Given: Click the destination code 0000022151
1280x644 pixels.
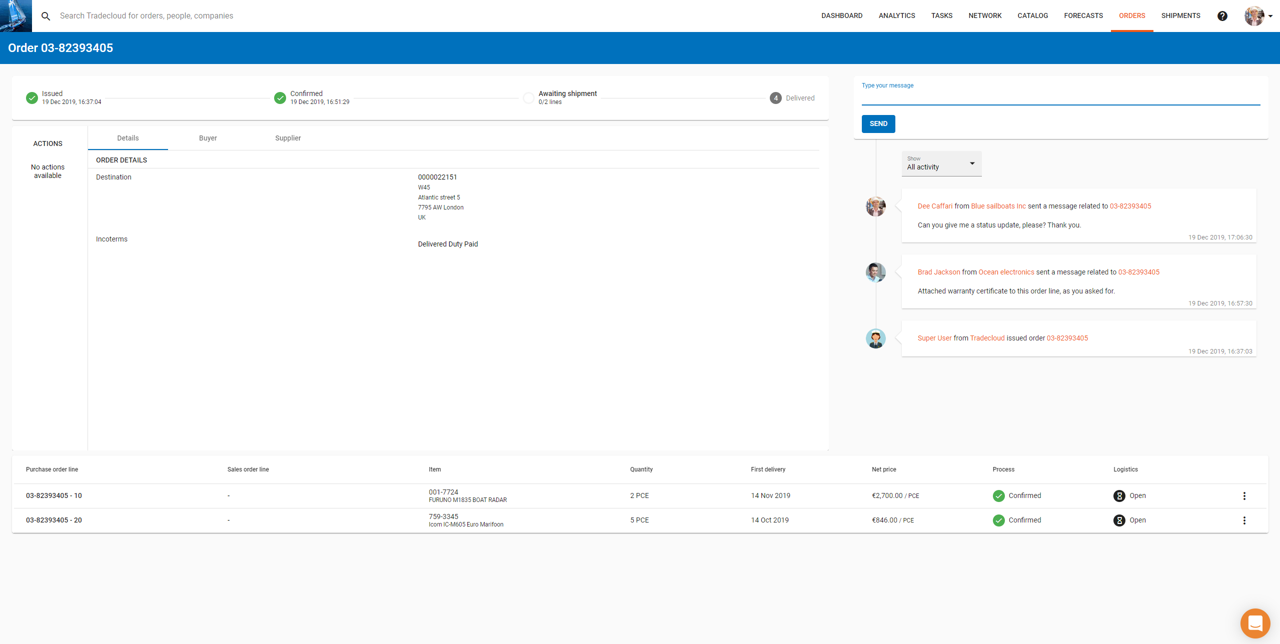Looking at the screenshot, I should point(437,177).
